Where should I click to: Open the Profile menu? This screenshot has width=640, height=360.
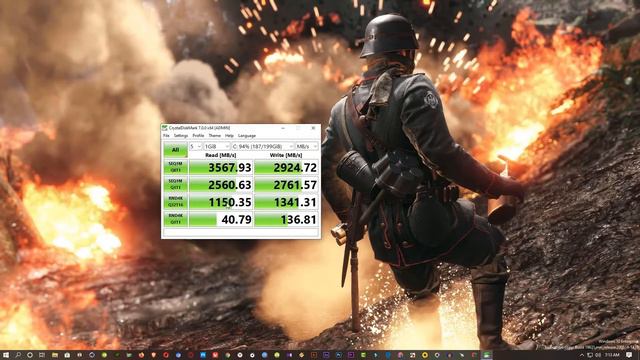tap(198, 136)
